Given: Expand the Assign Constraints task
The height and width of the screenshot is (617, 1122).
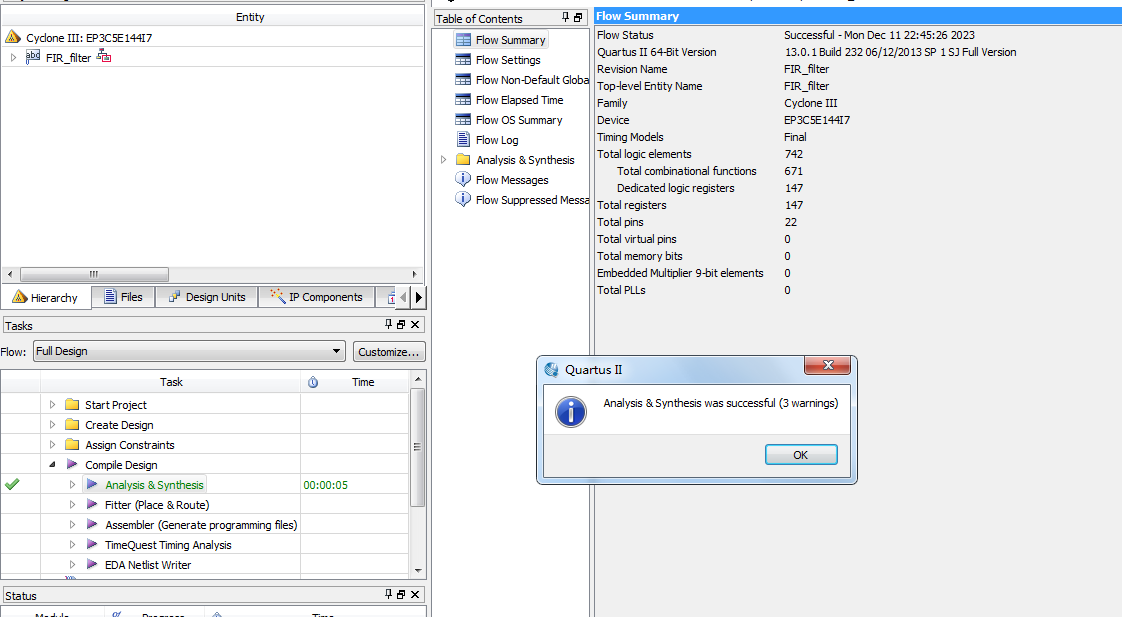Looking at the screenshot, I should pyautogui.click(x=52, y=444).
